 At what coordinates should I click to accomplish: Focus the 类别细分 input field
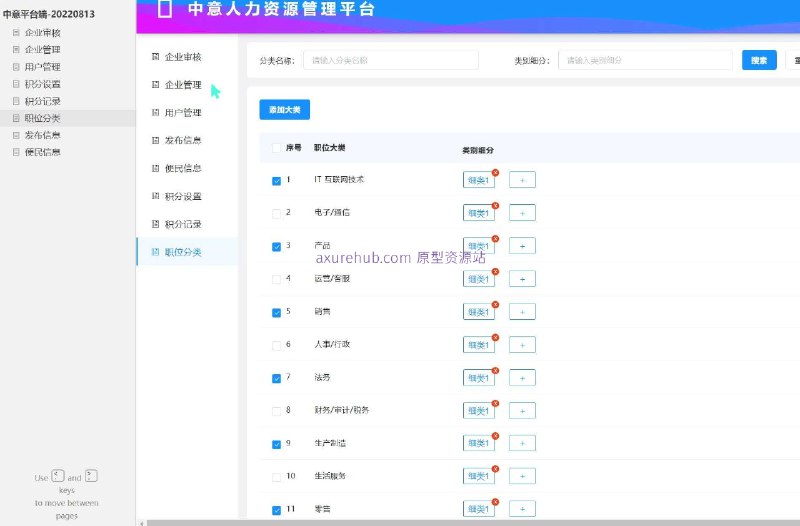coord(645,60)
